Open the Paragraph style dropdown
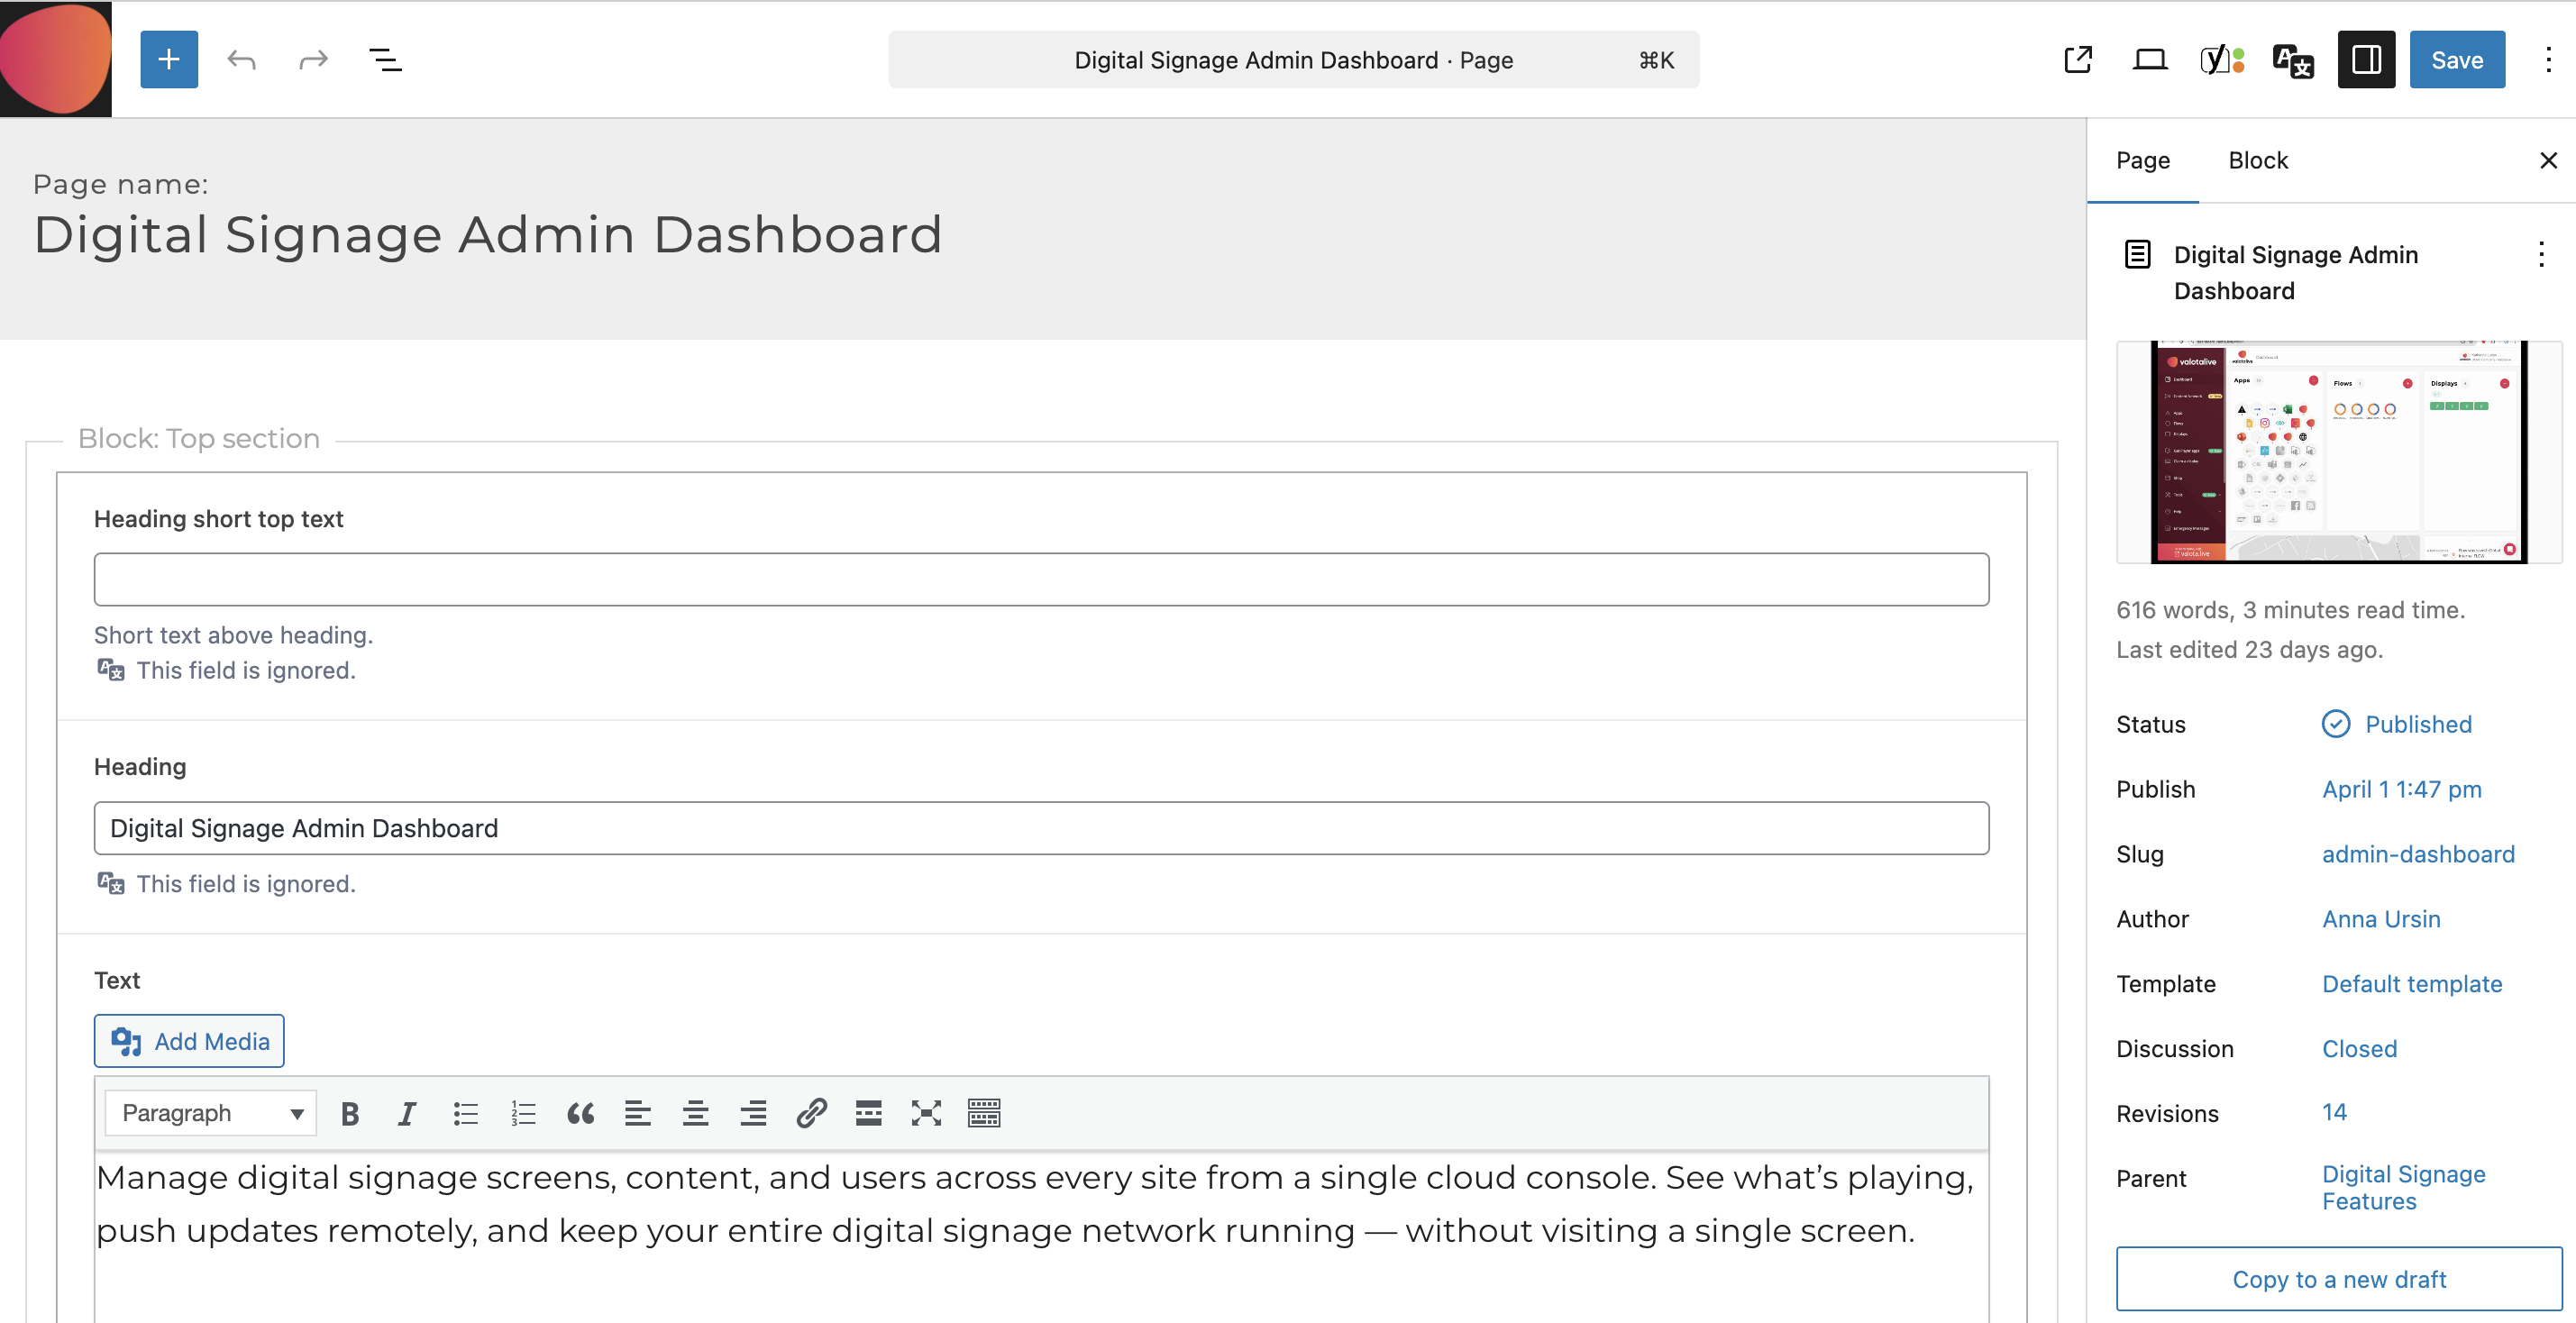This screenshot has height=1323, width=2576. (209, 1112)
